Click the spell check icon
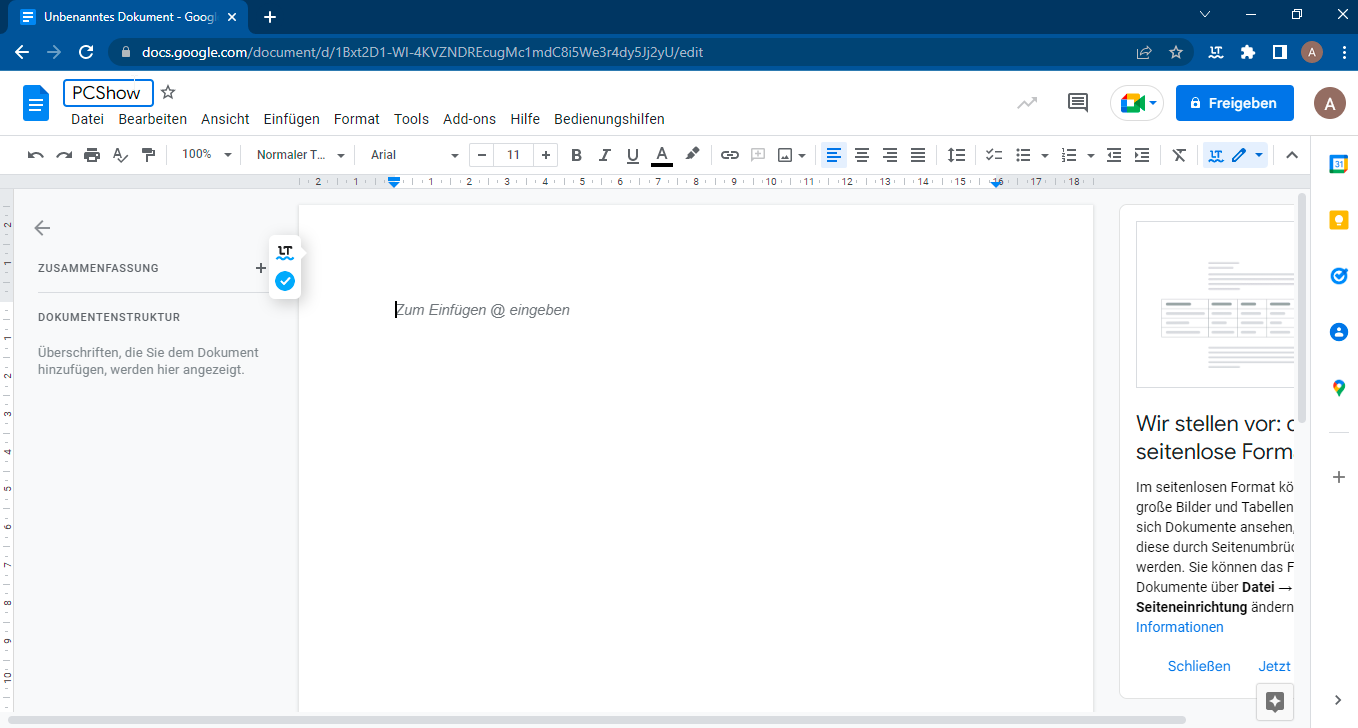The height and width of the screenshot is (728, 1358). [x=120, y=155]
